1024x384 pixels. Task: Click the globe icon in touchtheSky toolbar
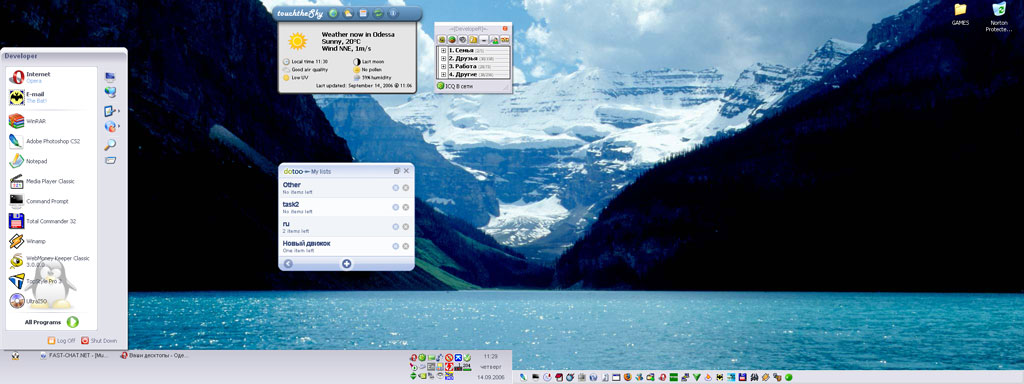click(333, 13)
